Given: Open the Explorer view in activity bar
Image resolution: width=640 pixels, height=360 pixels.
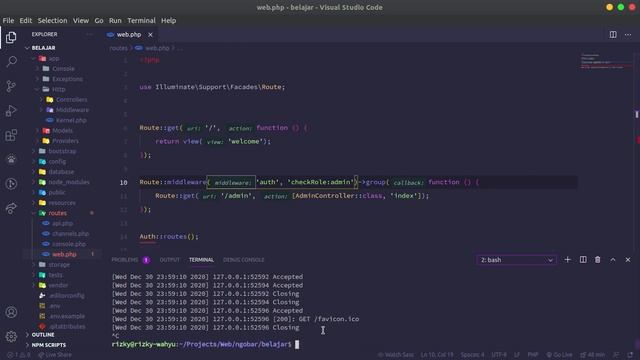Looking at the screenshot, I should coord(11,38).
